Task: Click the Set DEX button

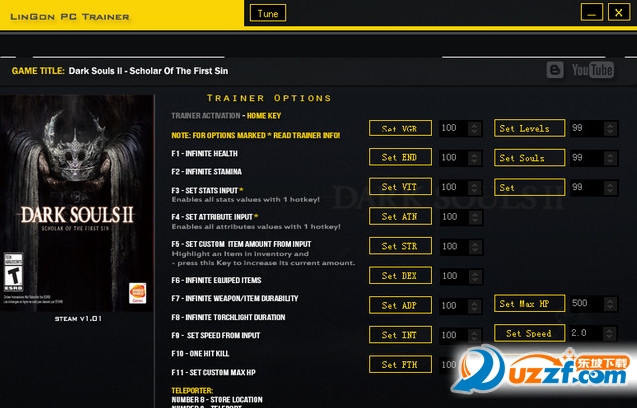Action: click(400, 276)
